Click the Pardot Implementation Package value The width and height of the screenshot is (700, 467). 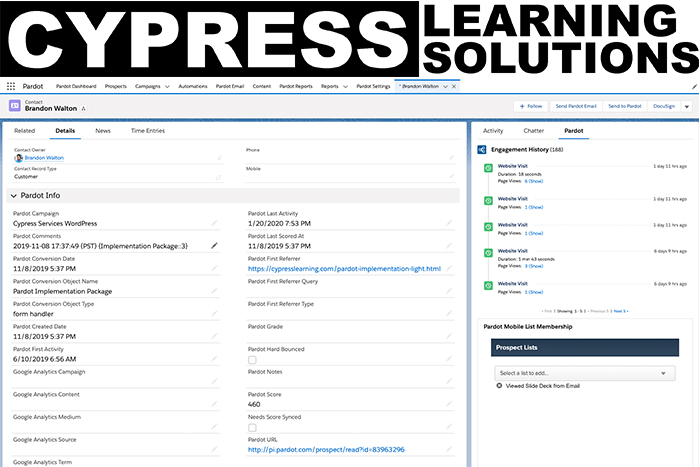[62, 292]
